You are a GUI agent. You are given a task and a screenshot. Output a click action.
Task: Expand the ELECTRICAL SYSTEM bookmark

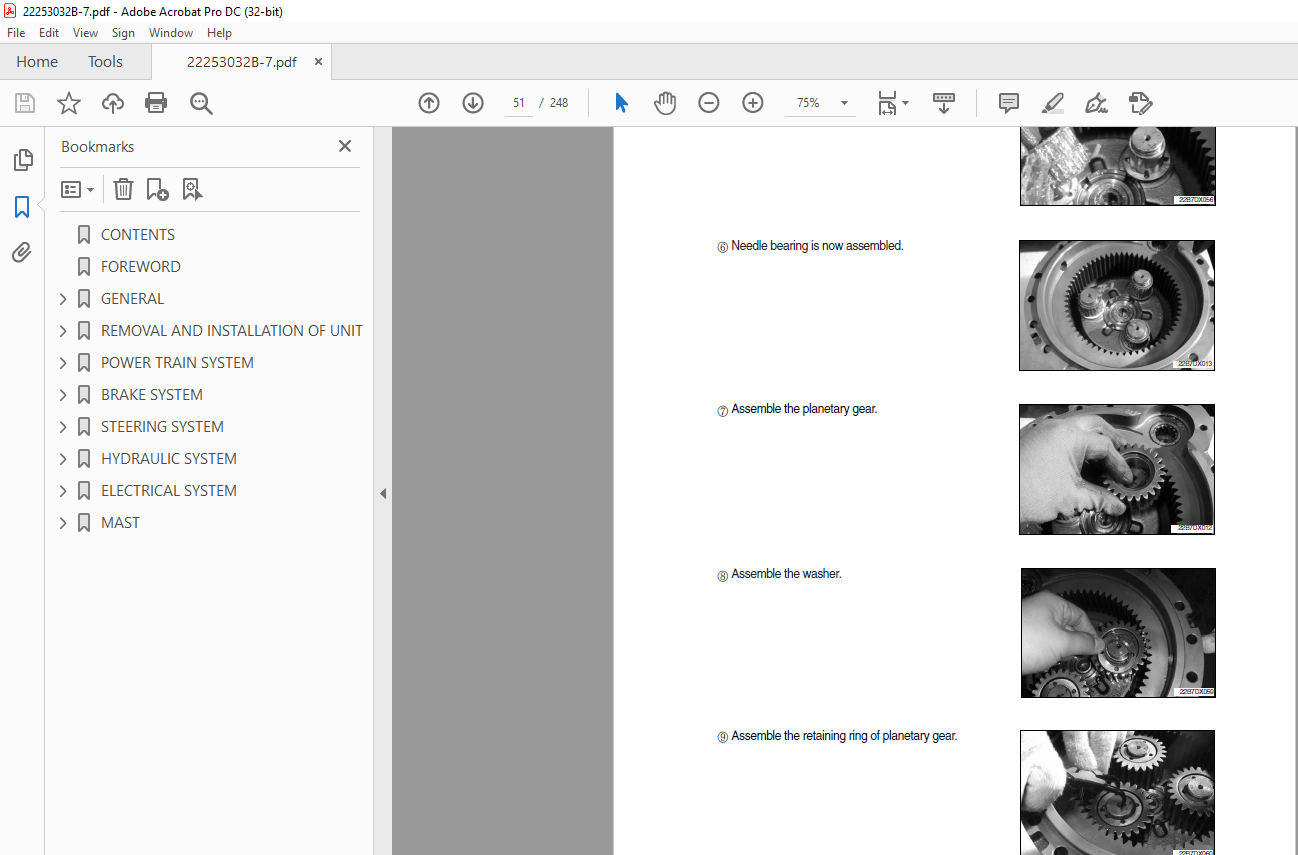pyautogui.click(x=63, y=491)
